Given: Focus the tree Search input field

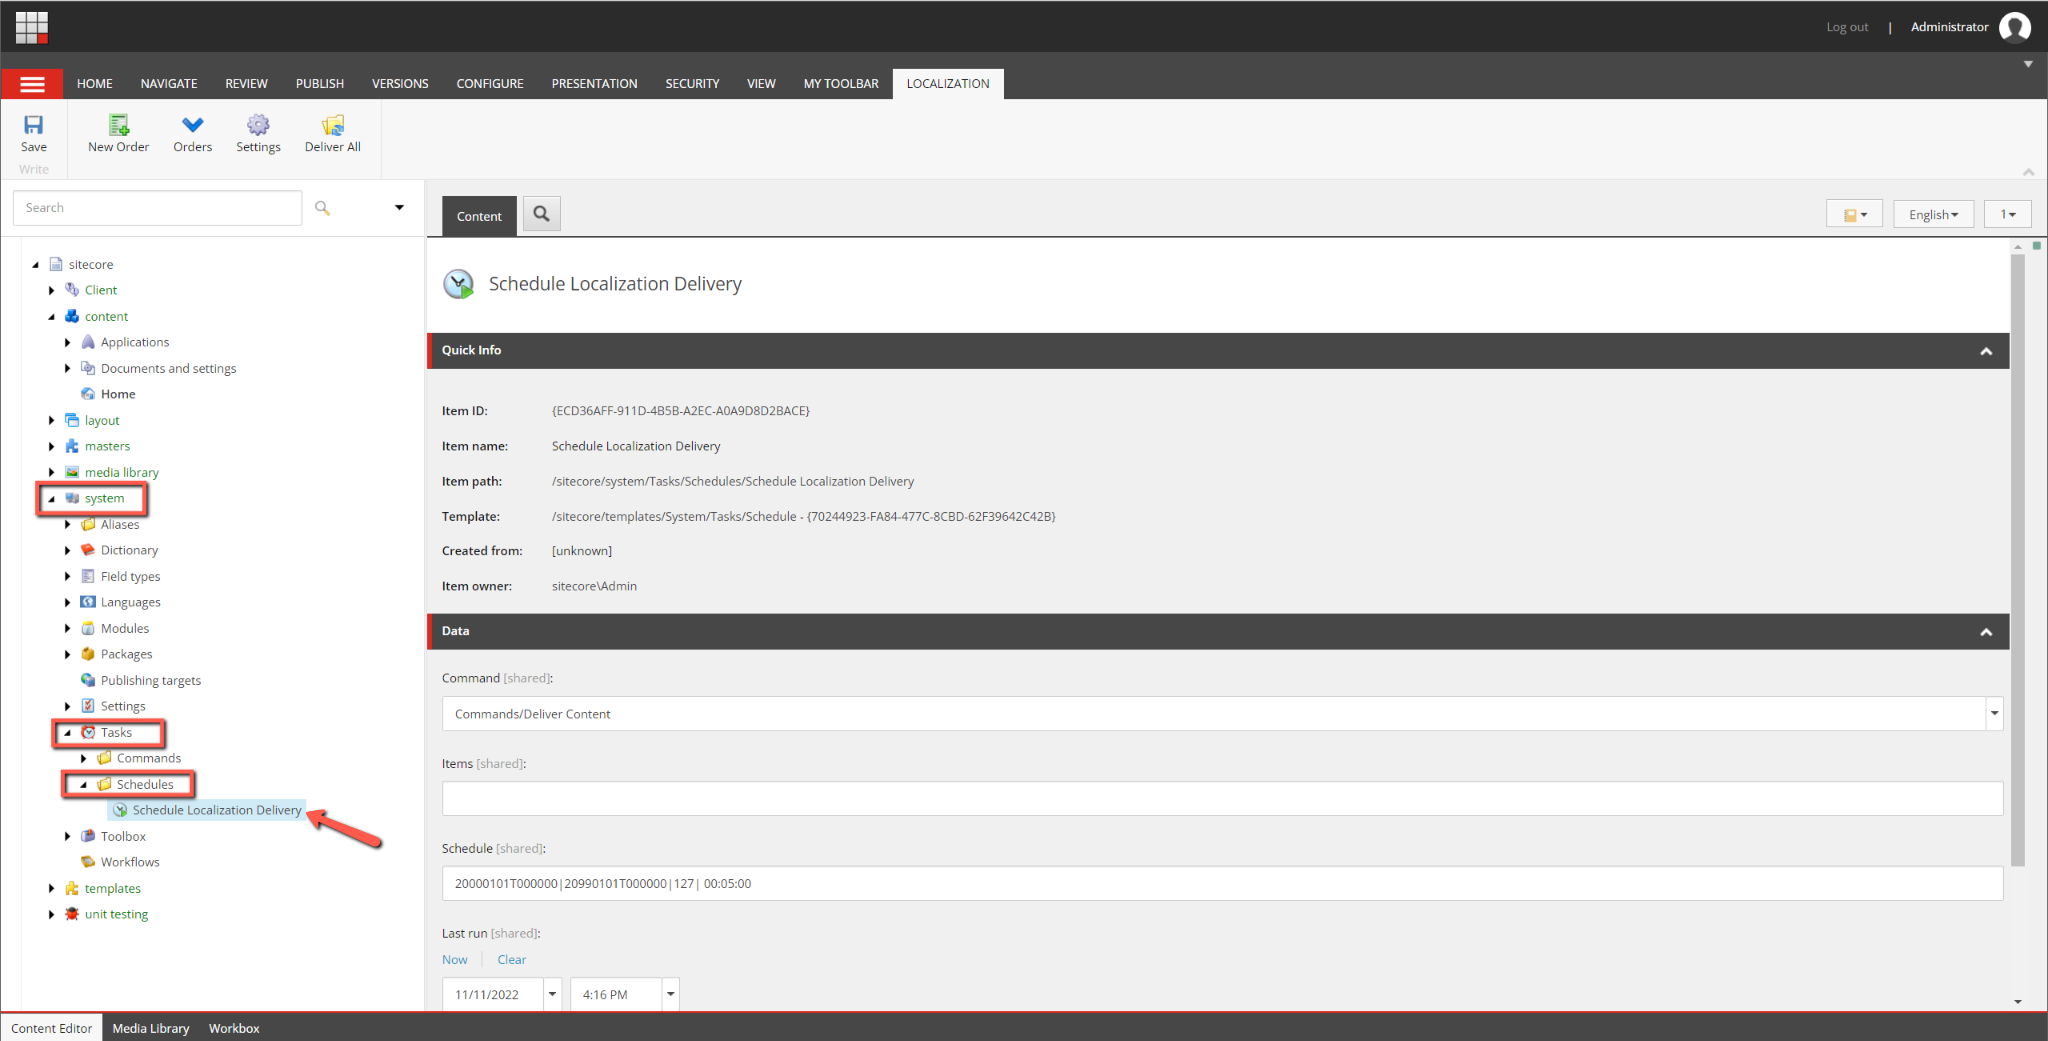Looking at the screenshot, I should (157, 208).
